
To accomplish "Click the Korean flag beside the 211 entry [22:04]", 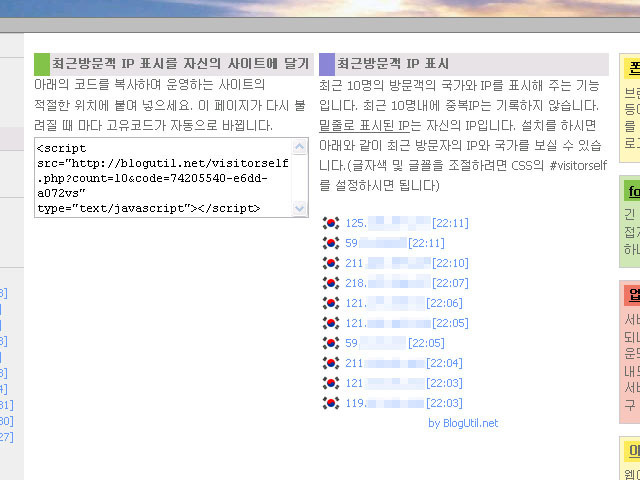I will tap(331, 363).
